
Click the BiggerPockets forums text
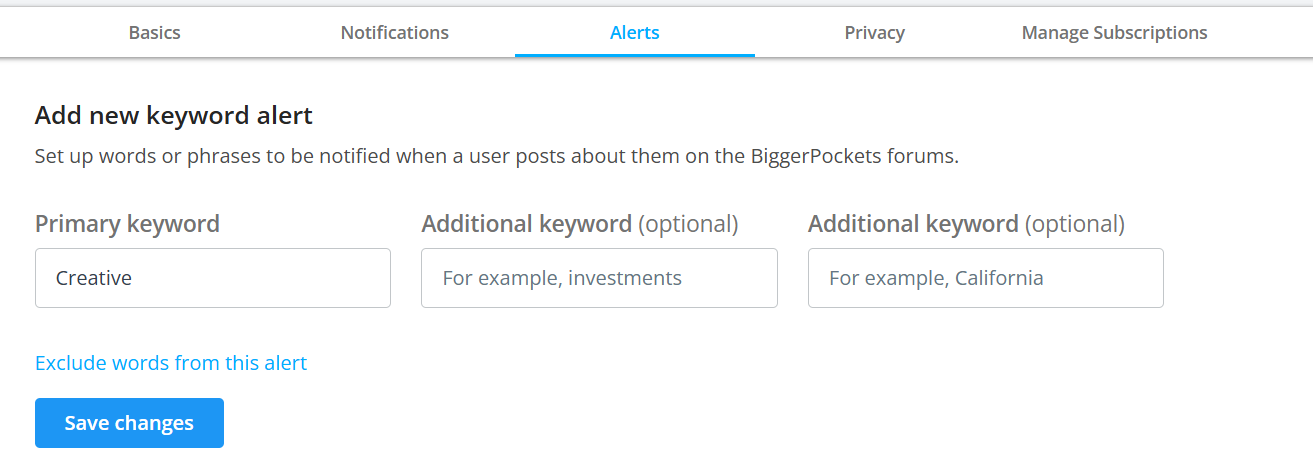pos(884,157)
